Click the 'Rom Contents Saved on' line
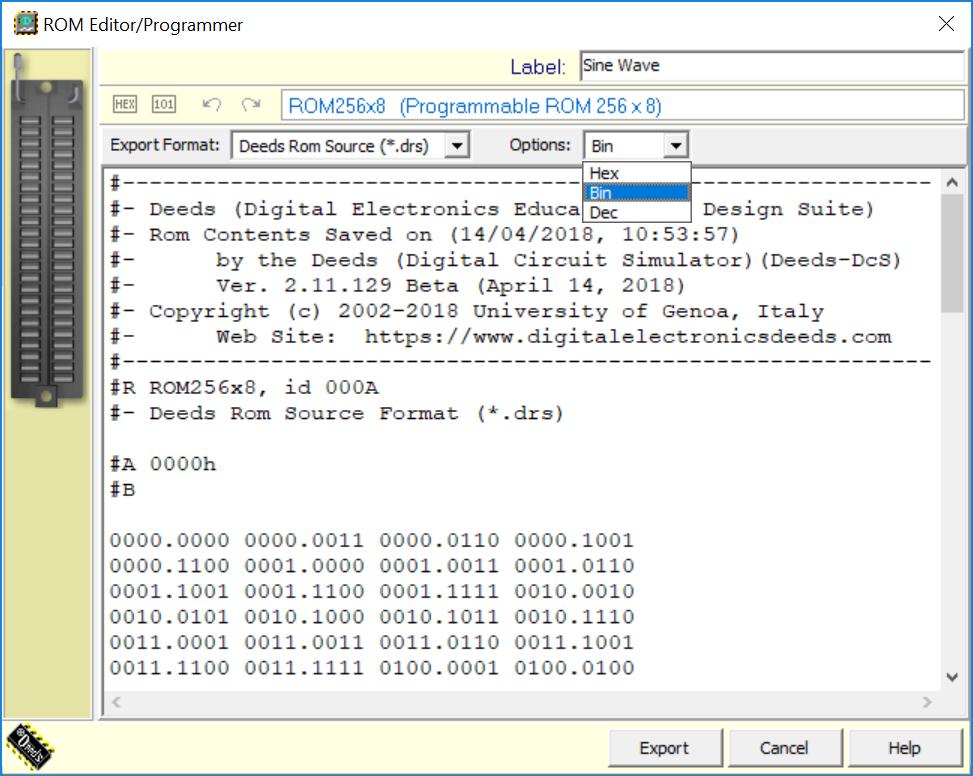The width and height of the screenshot is (973, 776). pyautogui.click(x=425, y=234)
